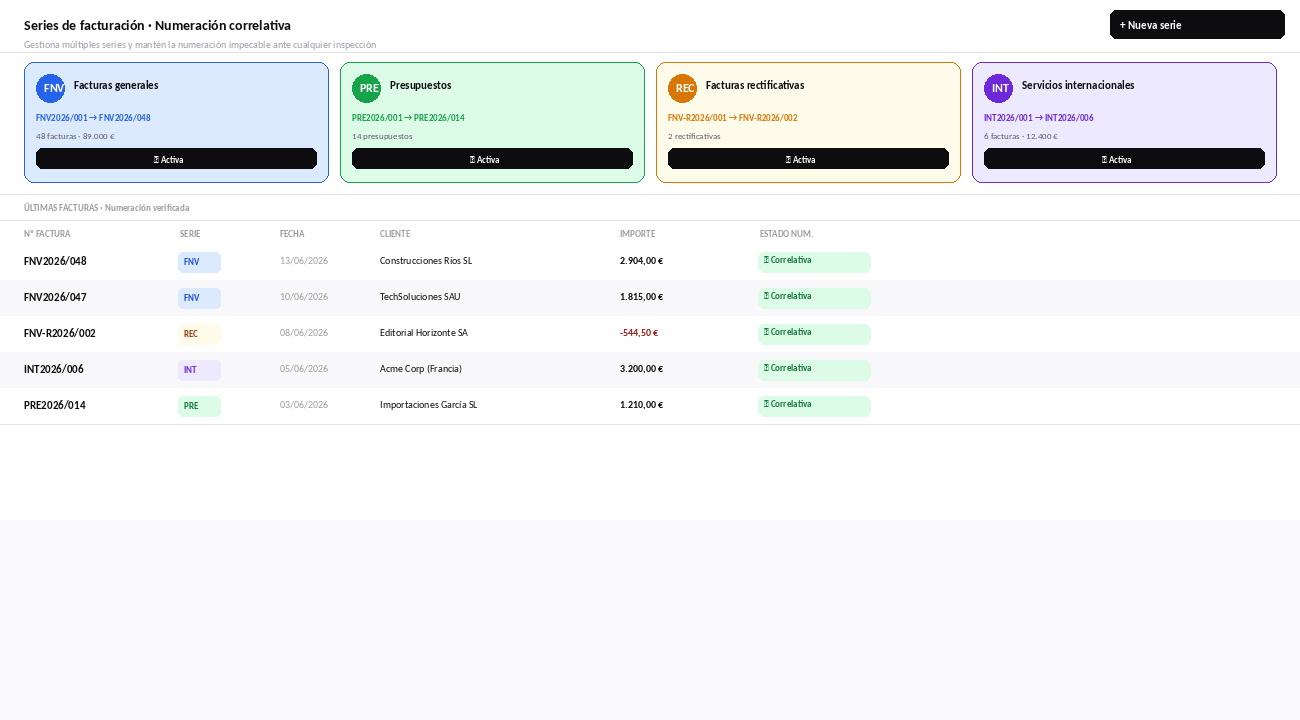The width and height of the screenshot is (1300, 720).
Task: Toggle Activa on Presupuestos card
Action: click(x=492, y=159)
